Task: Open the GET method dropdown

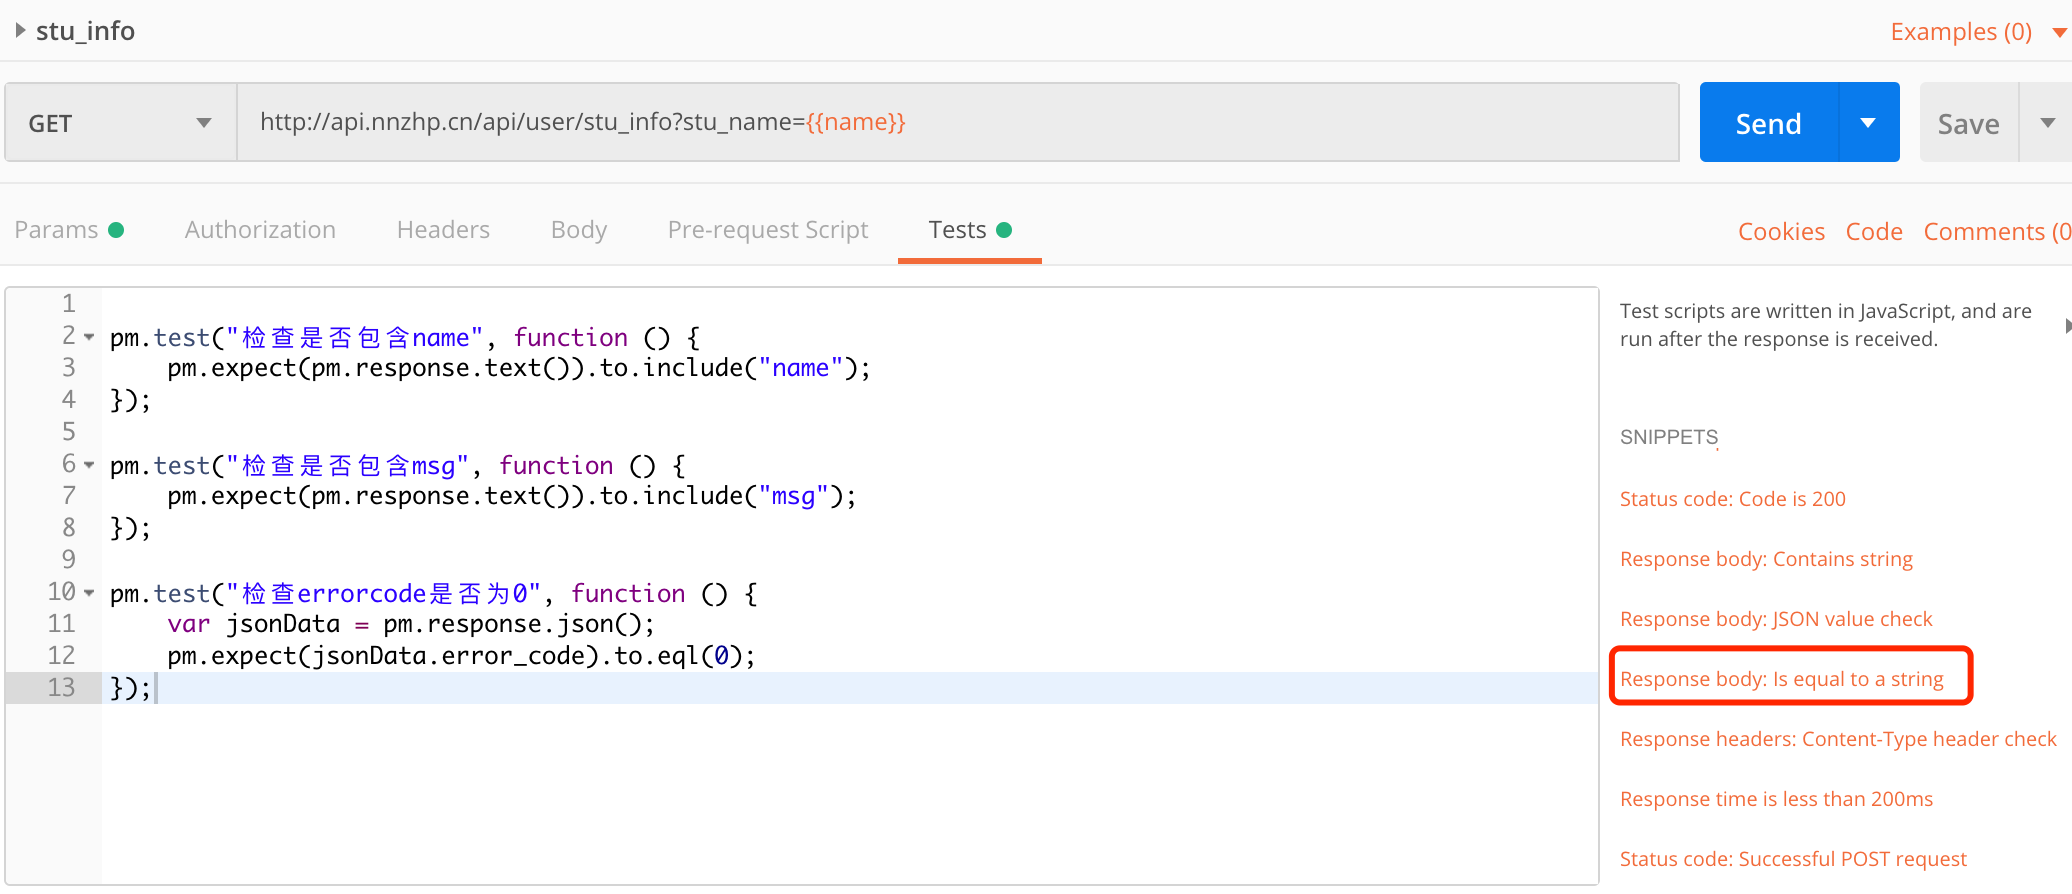Action: pyautogui.click(x=120, y=123)
